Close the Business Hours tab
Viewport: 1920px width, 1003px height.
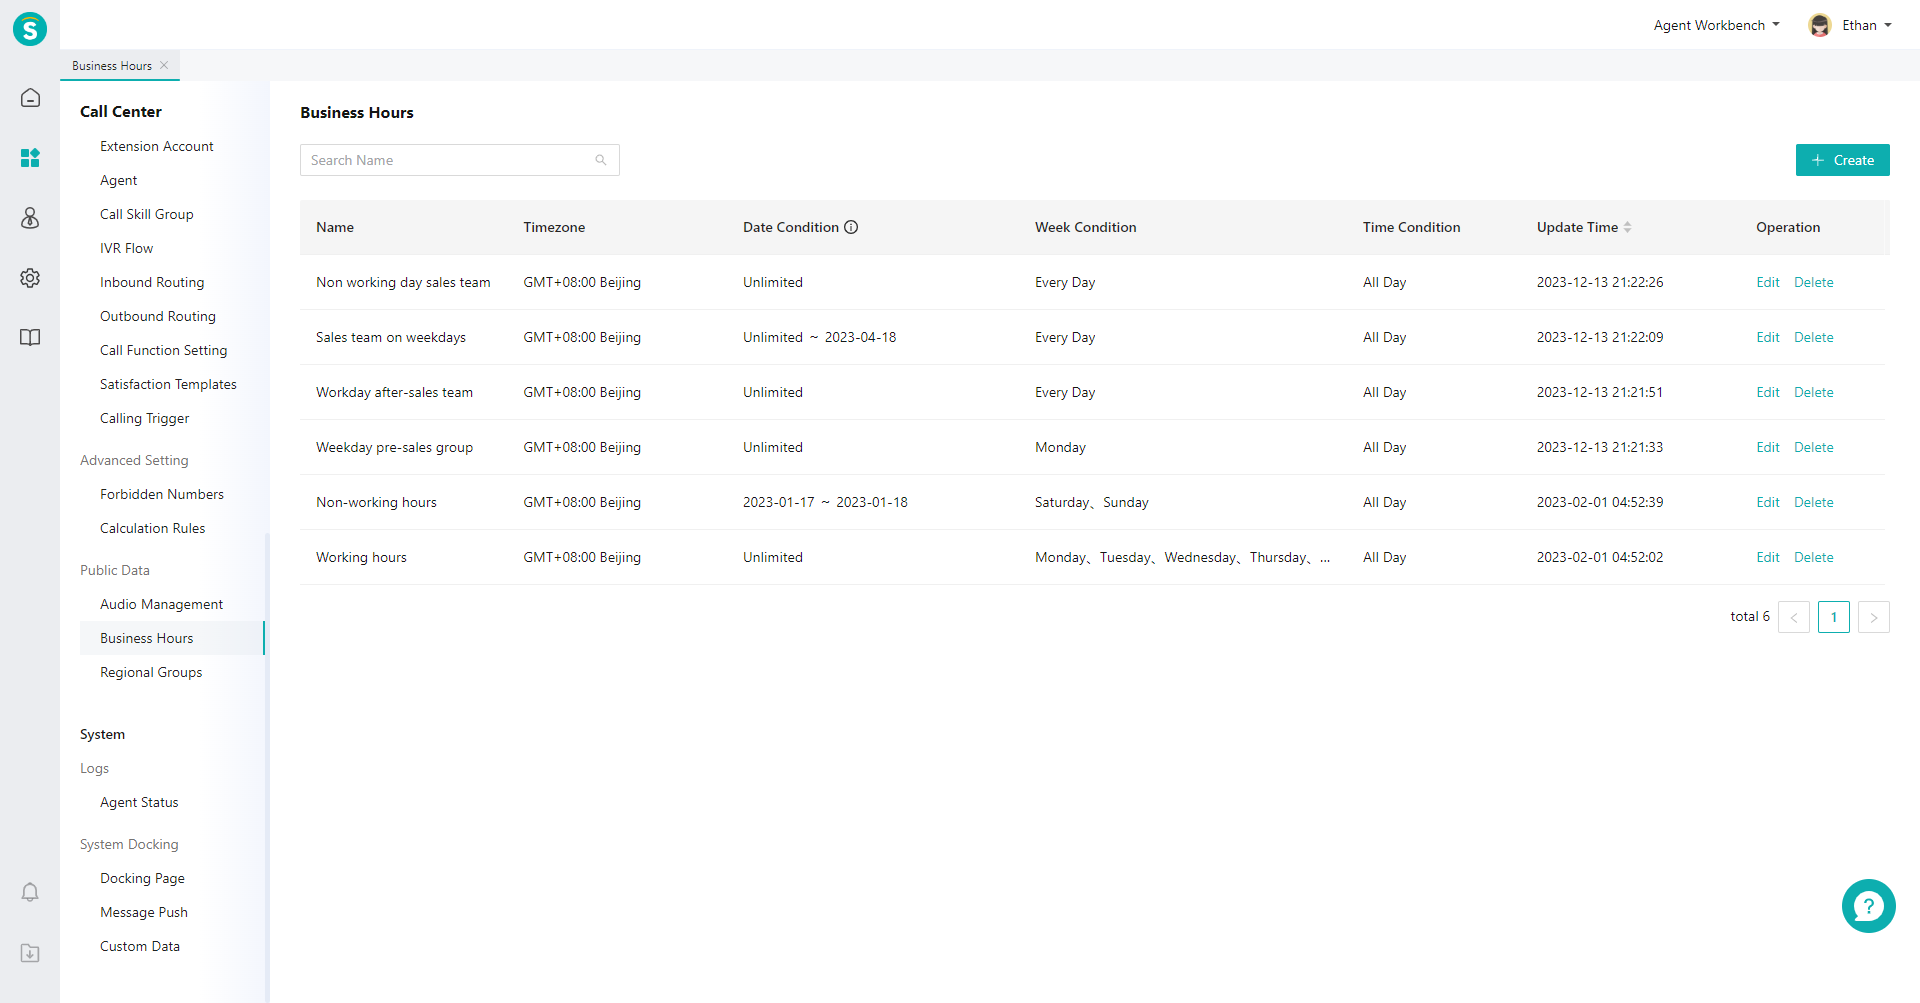(x=164, y=65)
